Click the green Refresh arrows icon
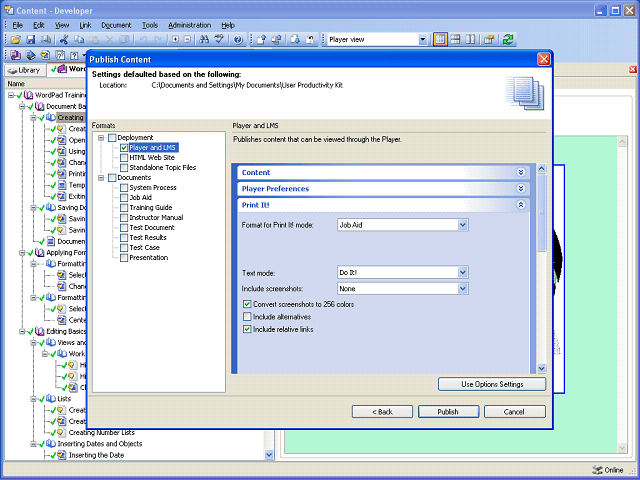Viewport: 640px width, 480px height. 508,40
